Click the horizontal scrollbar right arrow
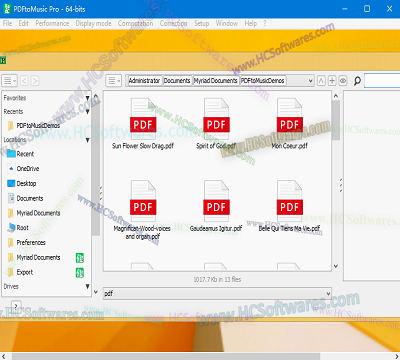Image resolution: width=400 pixels, height=360 pixels. pyautogui.click(x=396, y=356)
